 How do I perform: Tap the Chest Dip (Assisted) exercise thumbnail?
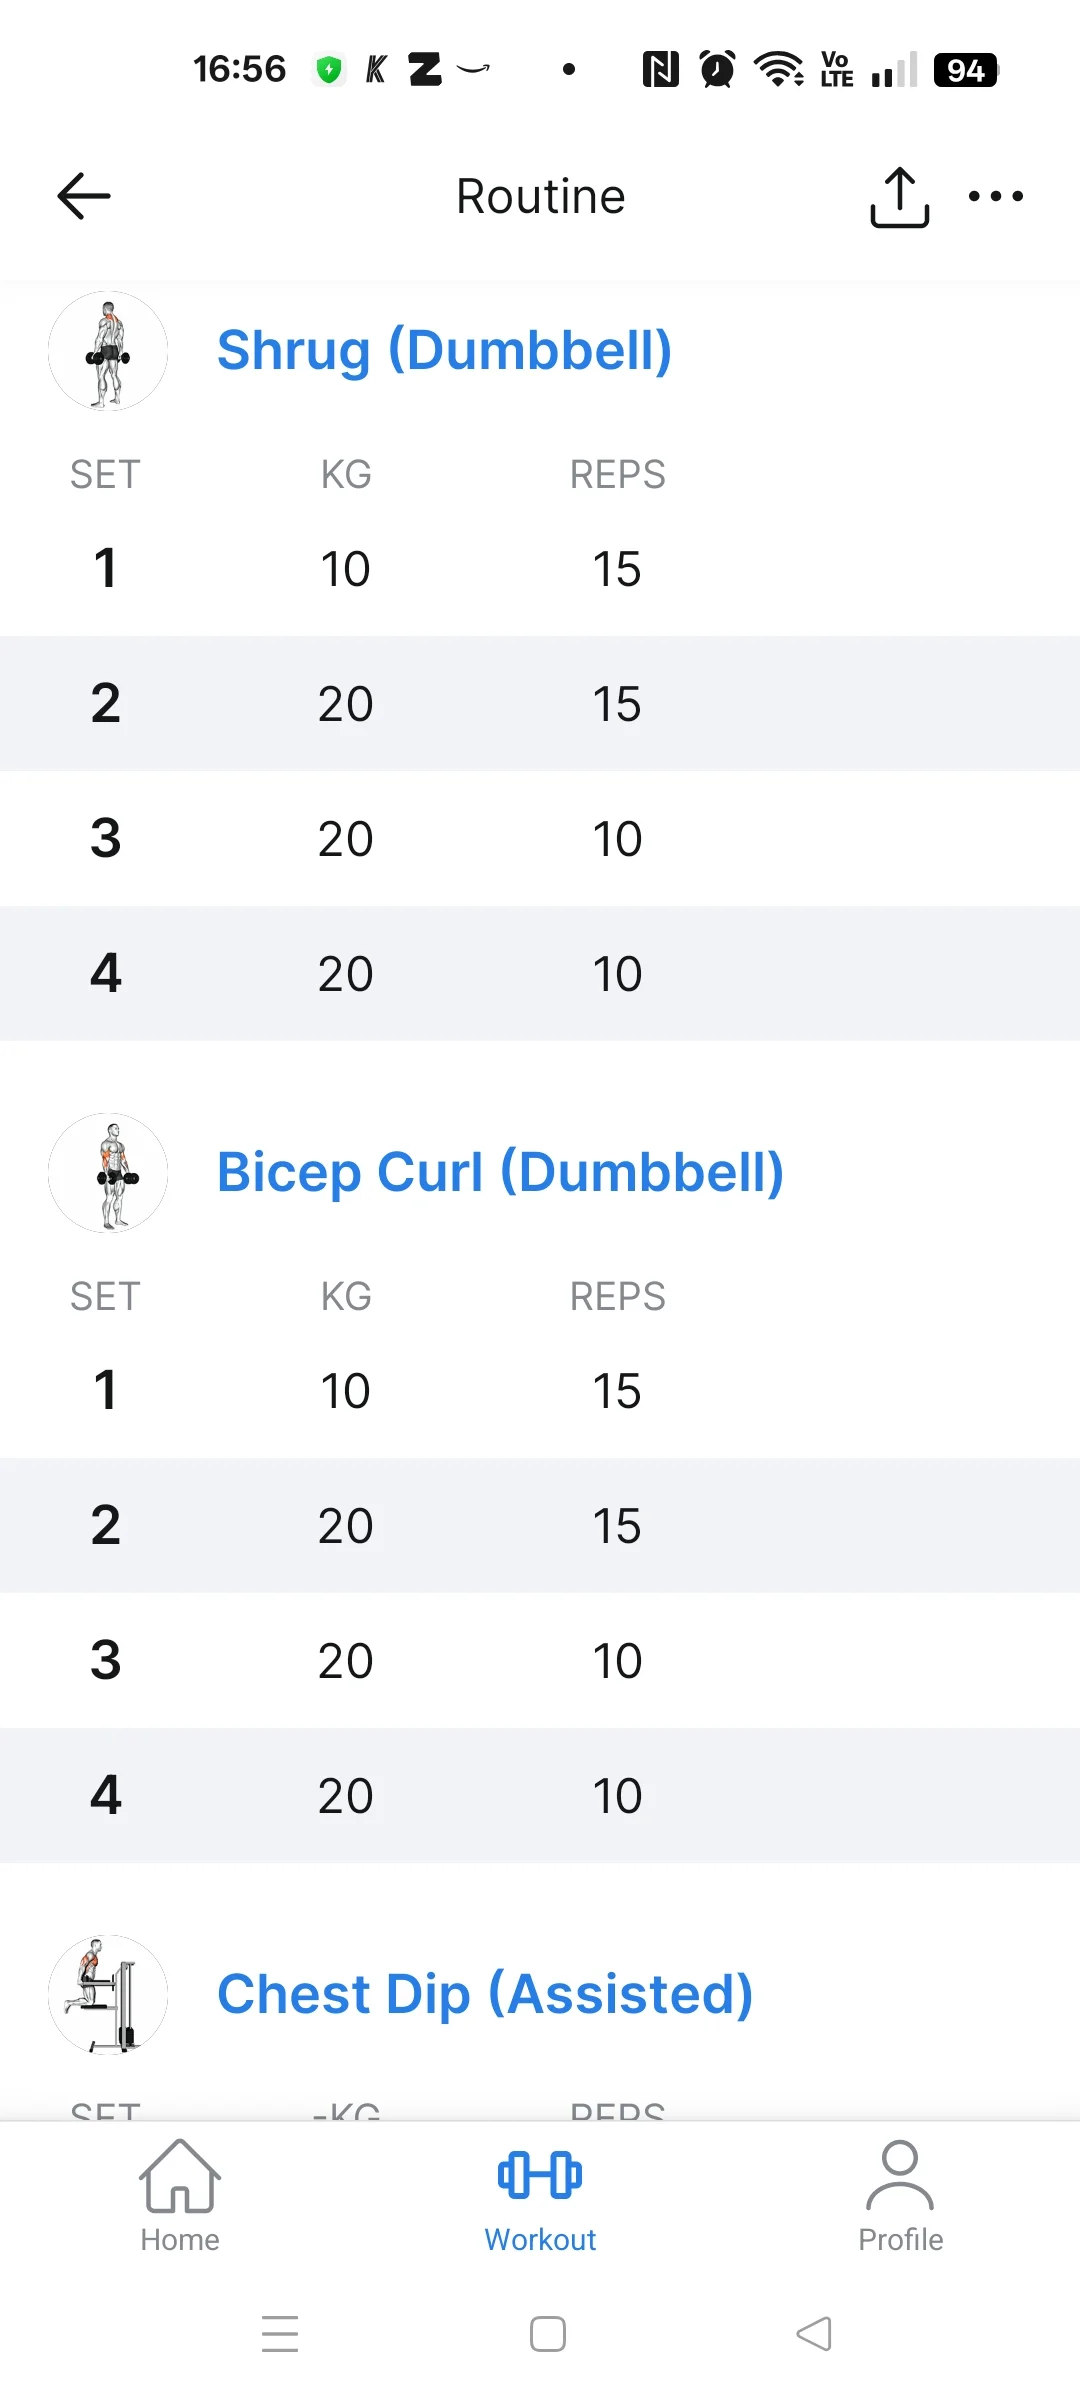pyautogui.click(x=108, y=1994)
